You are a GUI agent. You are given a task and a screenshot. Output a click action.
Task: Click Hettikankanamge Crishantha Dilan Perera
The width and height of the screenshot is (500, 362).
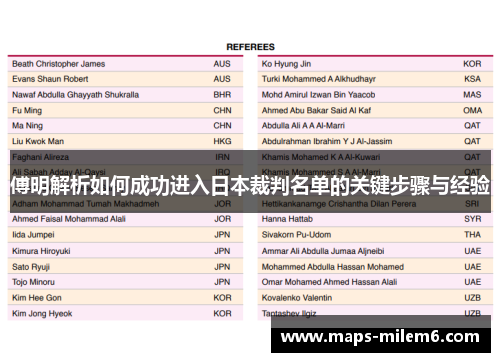click(x=339, y=204)
